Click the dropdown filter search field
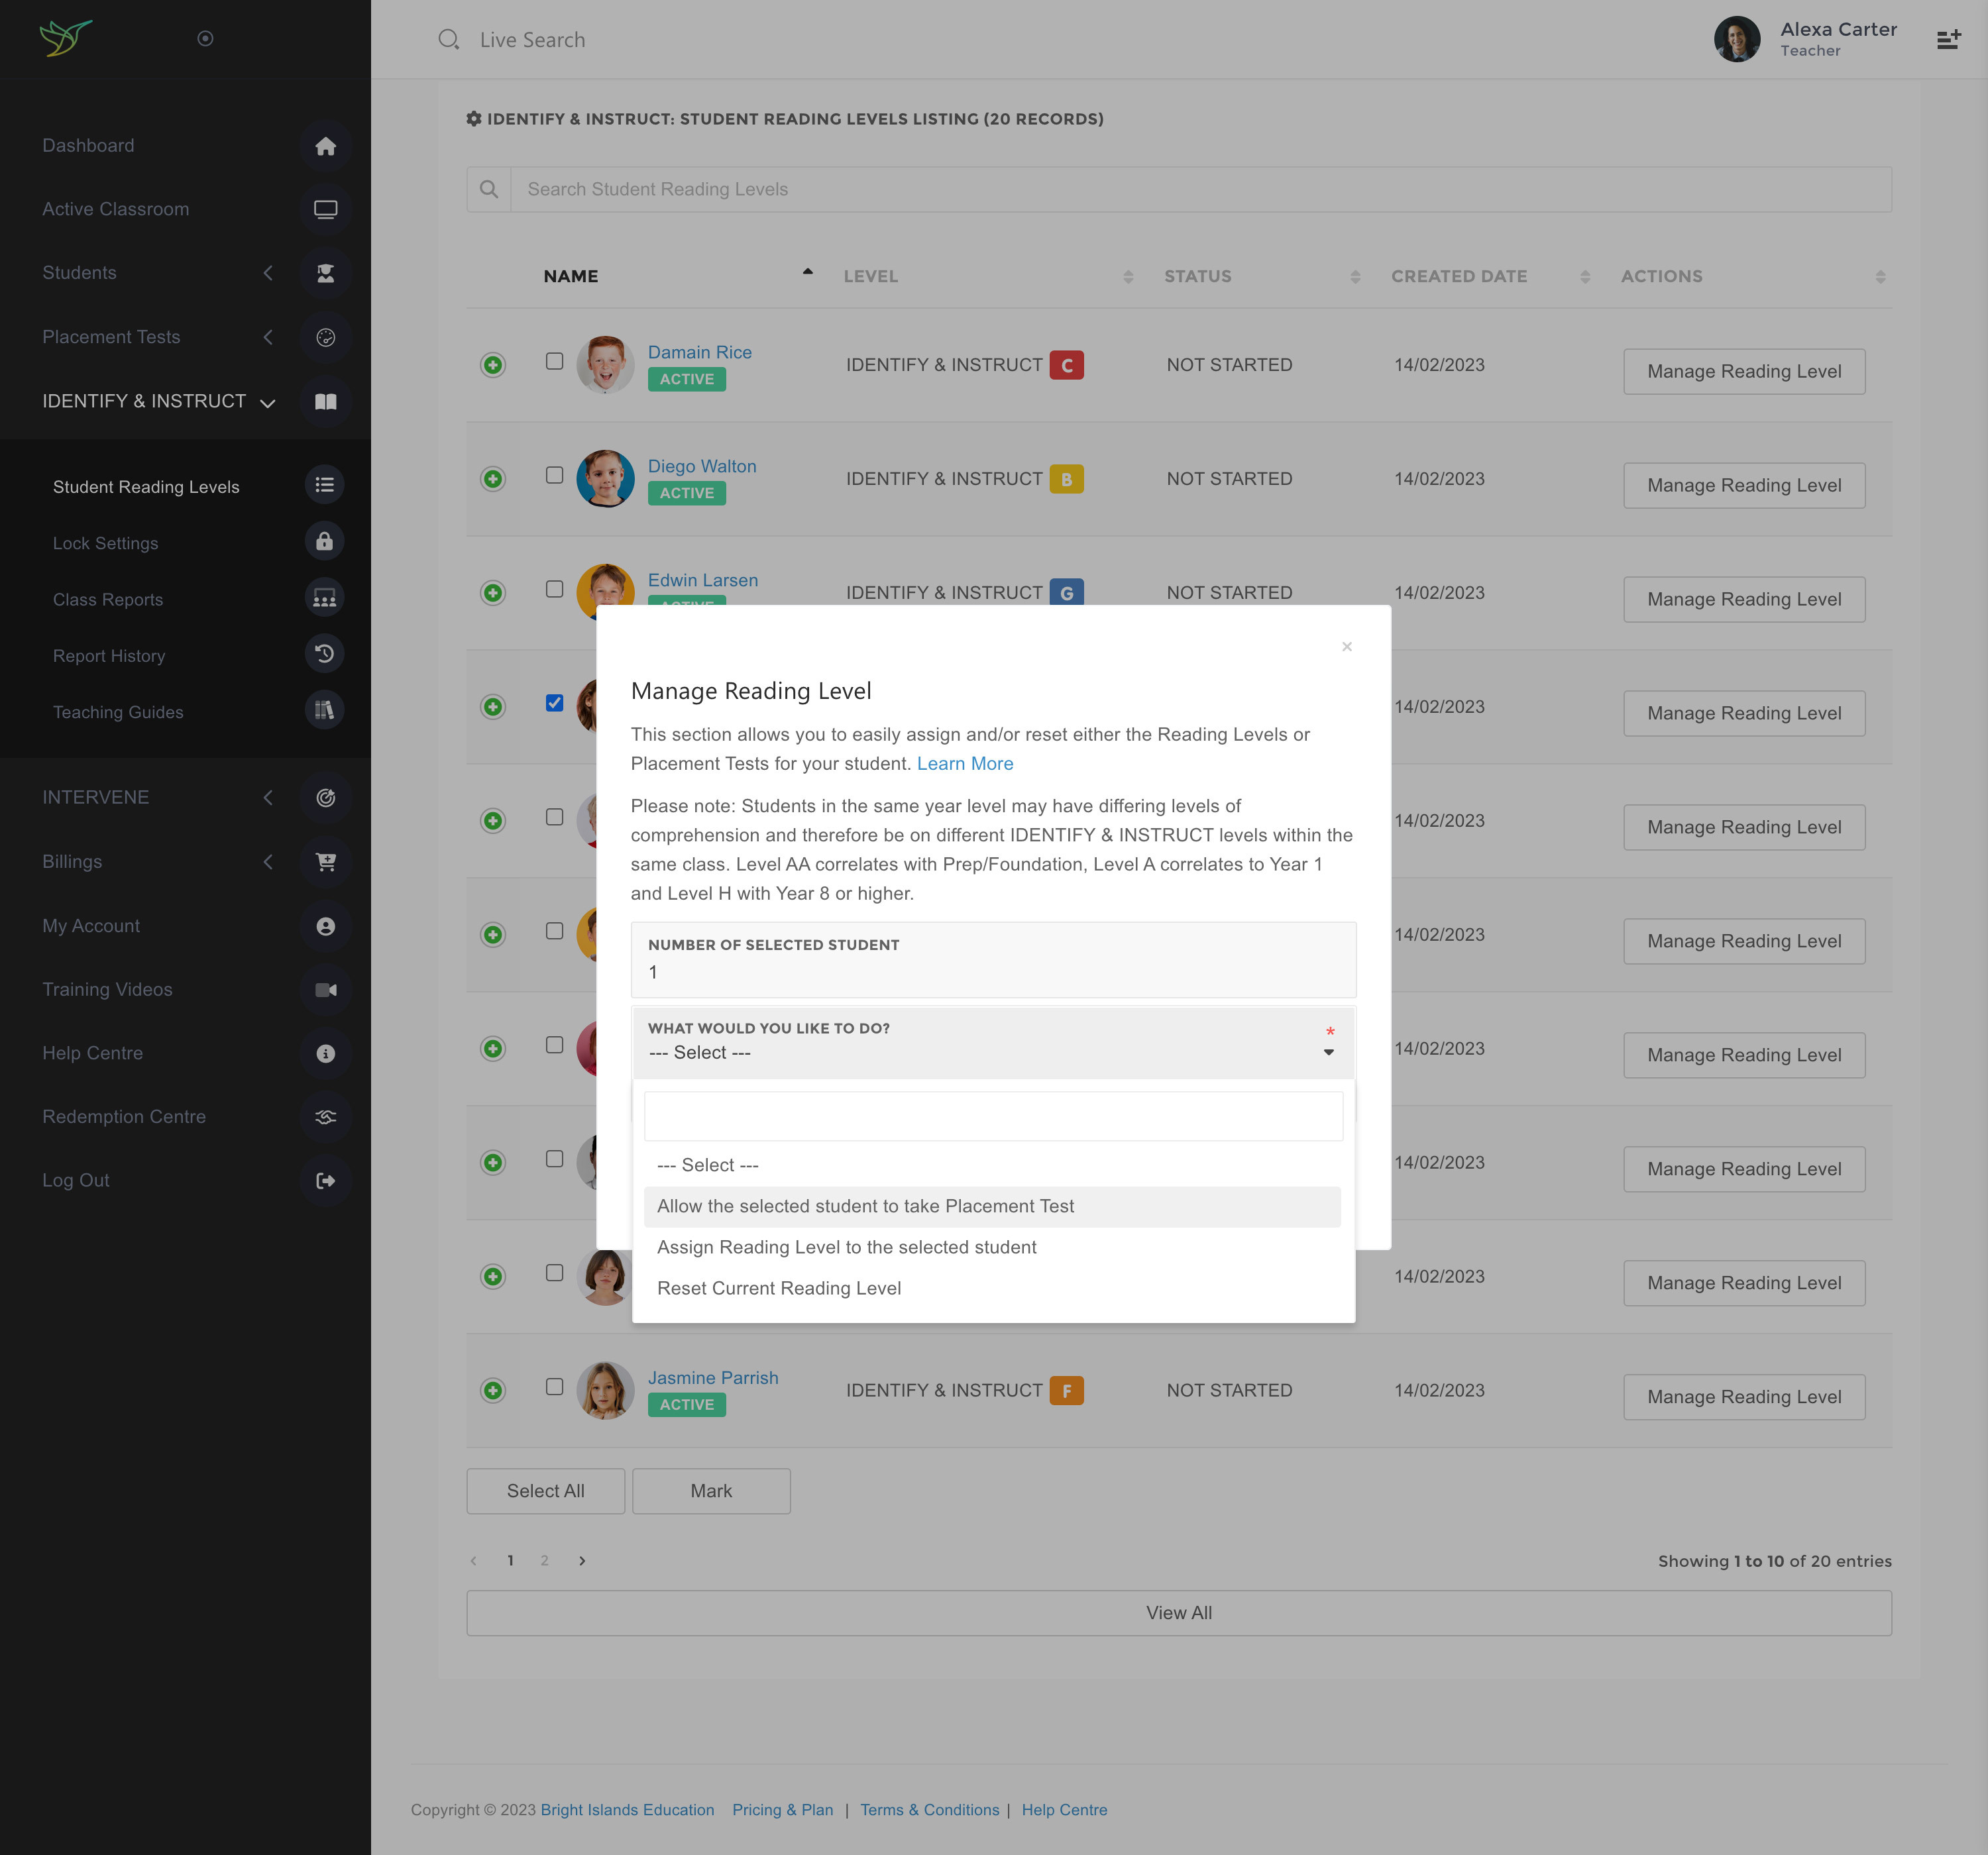Image resolution: width=1988 pixels, height=1855 pixels. (992, 1116)
